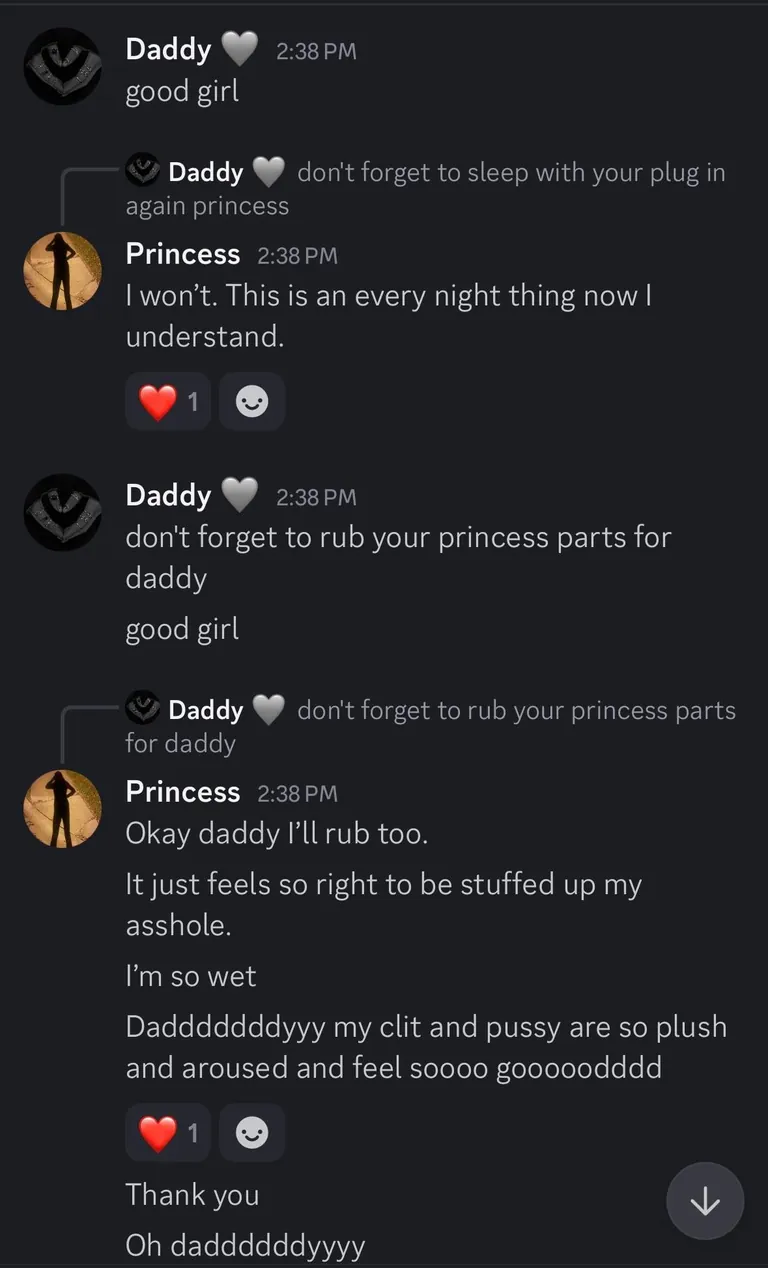The height and width of the screenshot is (1268, 768).
Task: Tap the downward arrow jump-to-latest button
Action: [x=705, y=1201]
